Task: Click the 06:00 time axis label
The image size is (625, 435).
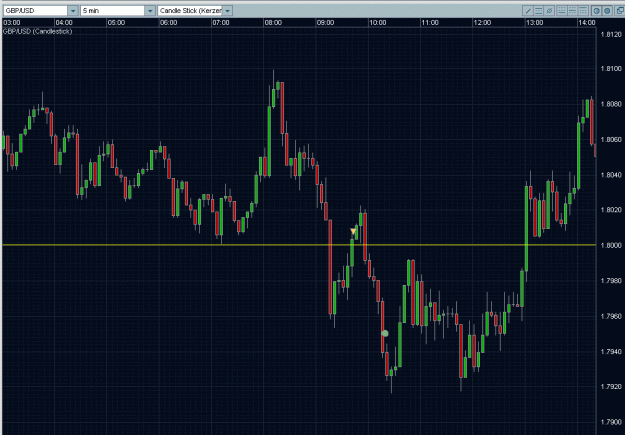Action: [x=168, y=23]
